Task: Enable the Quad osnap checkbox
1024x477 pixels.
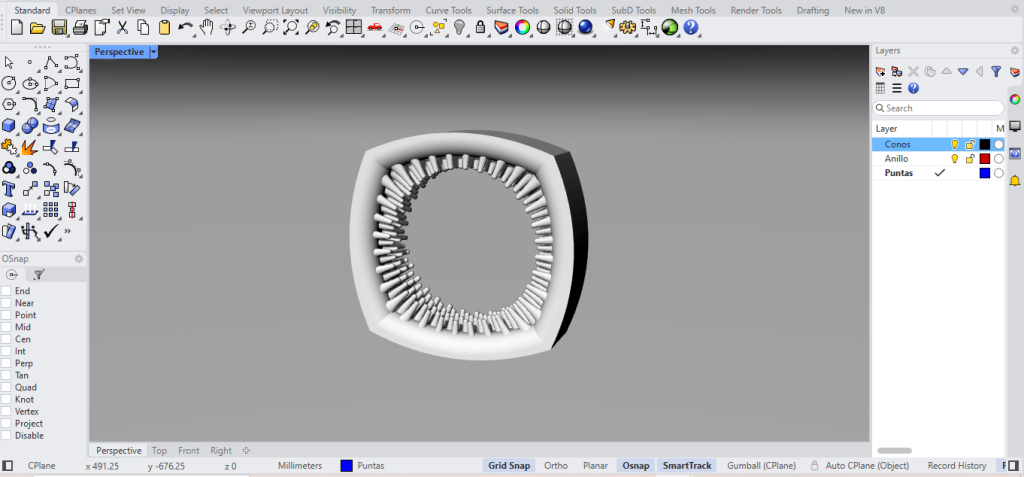Action: [x=7, y=387]
